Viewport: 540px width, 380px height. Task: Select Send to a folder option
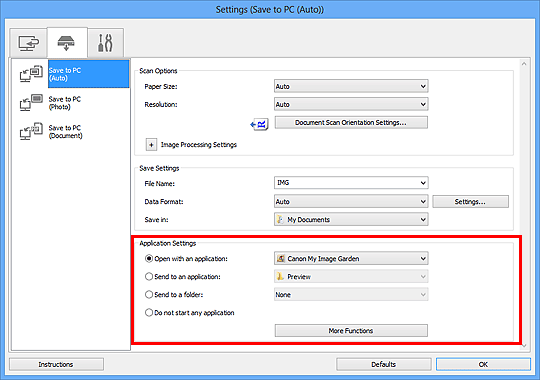point(174,295)
